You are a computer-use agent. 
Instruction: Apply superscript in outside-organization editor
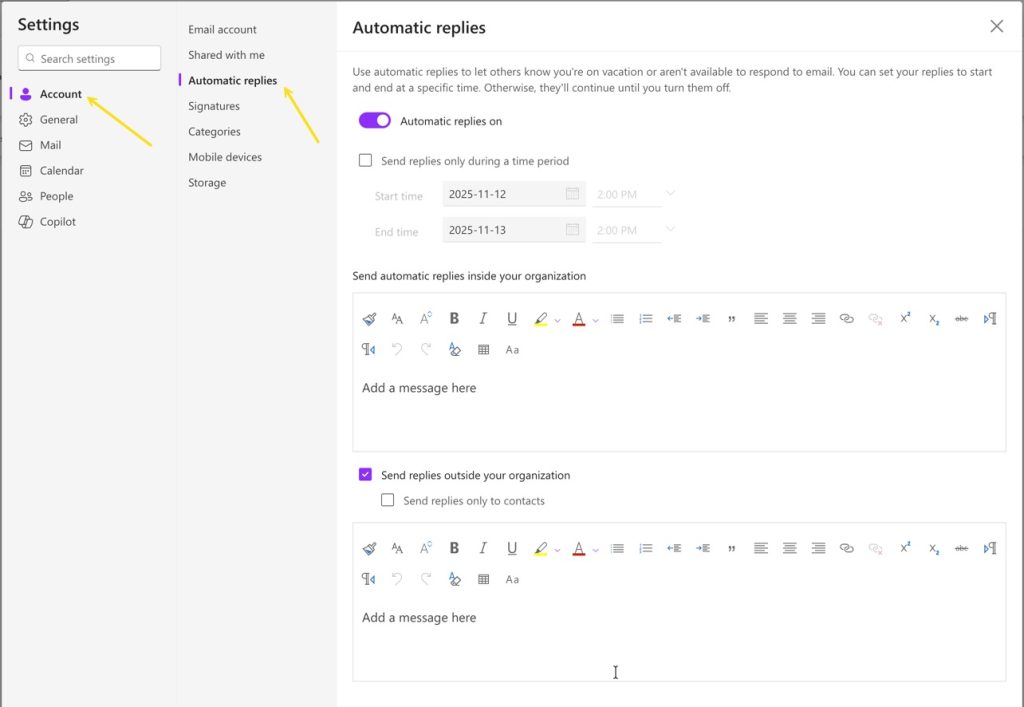(x=905, y=548)
